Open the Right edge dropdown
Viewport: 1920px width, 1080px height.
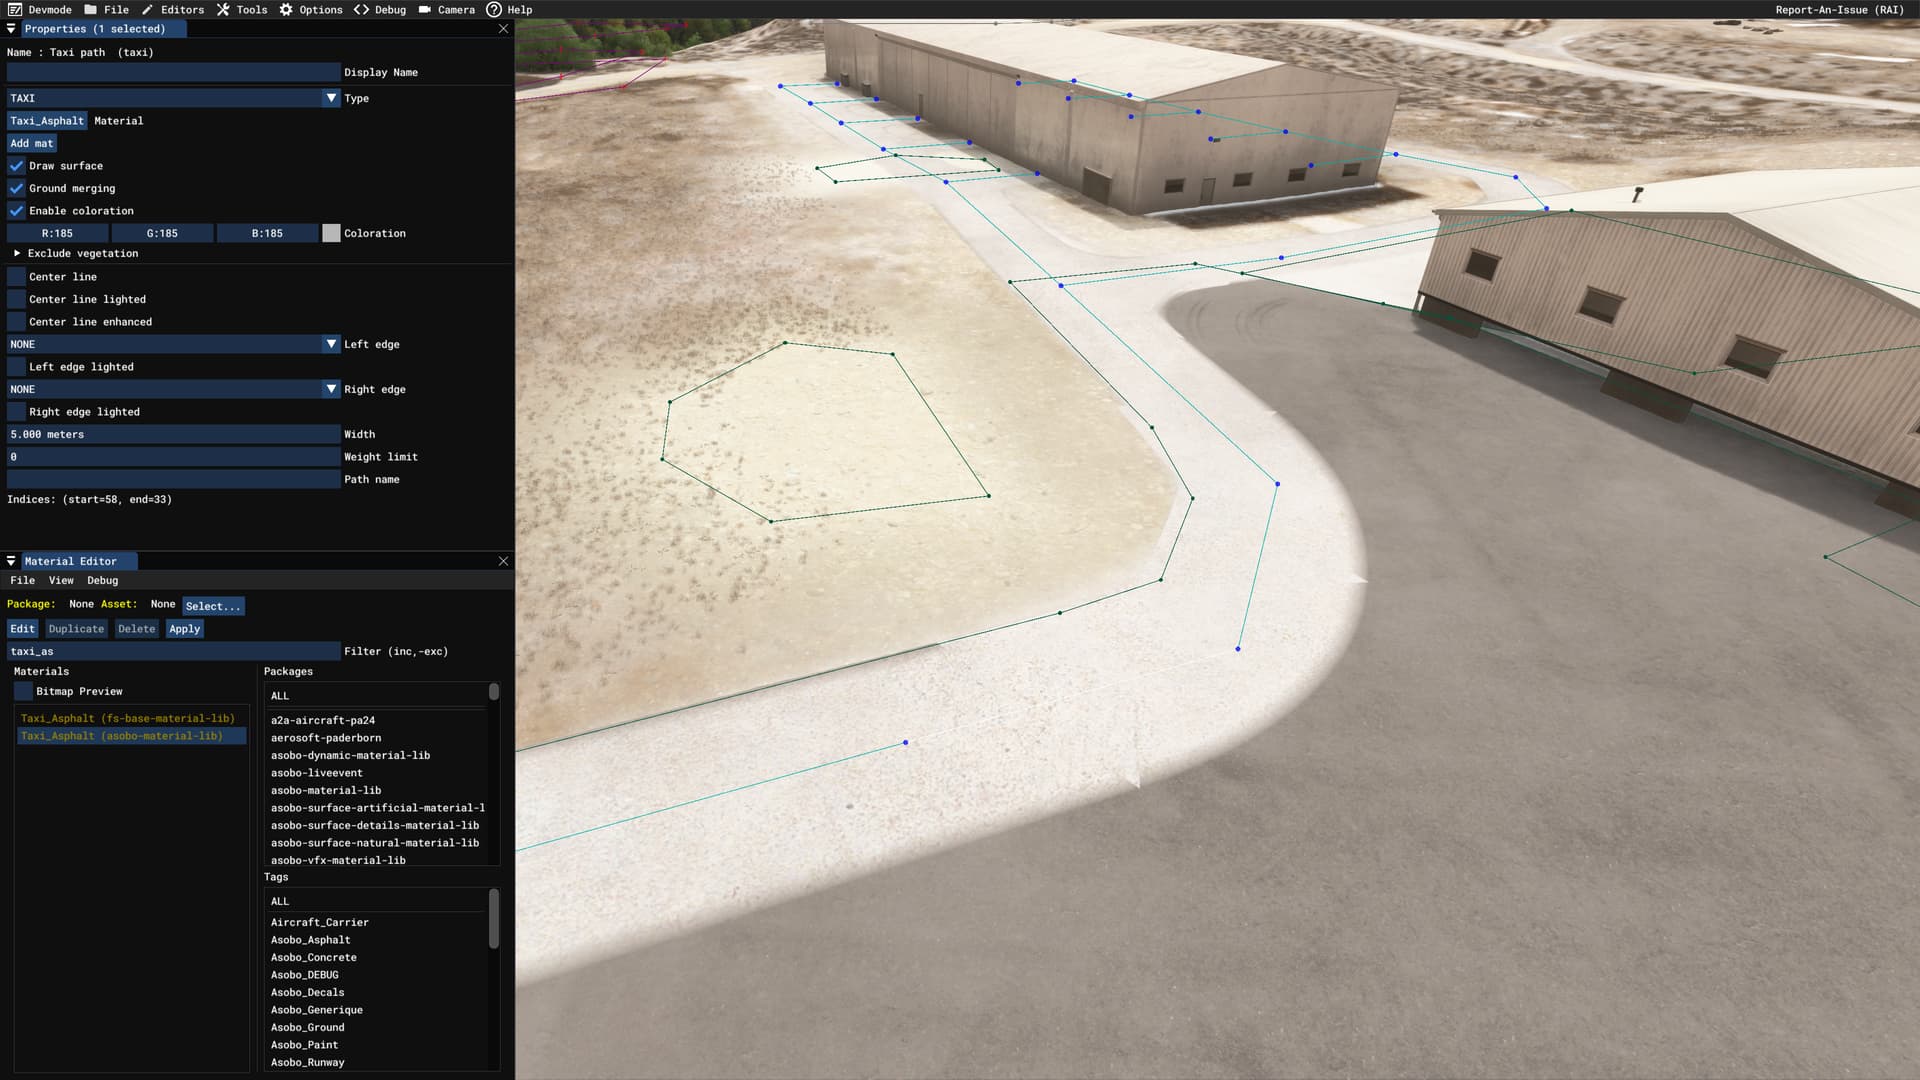click(174, 389)
